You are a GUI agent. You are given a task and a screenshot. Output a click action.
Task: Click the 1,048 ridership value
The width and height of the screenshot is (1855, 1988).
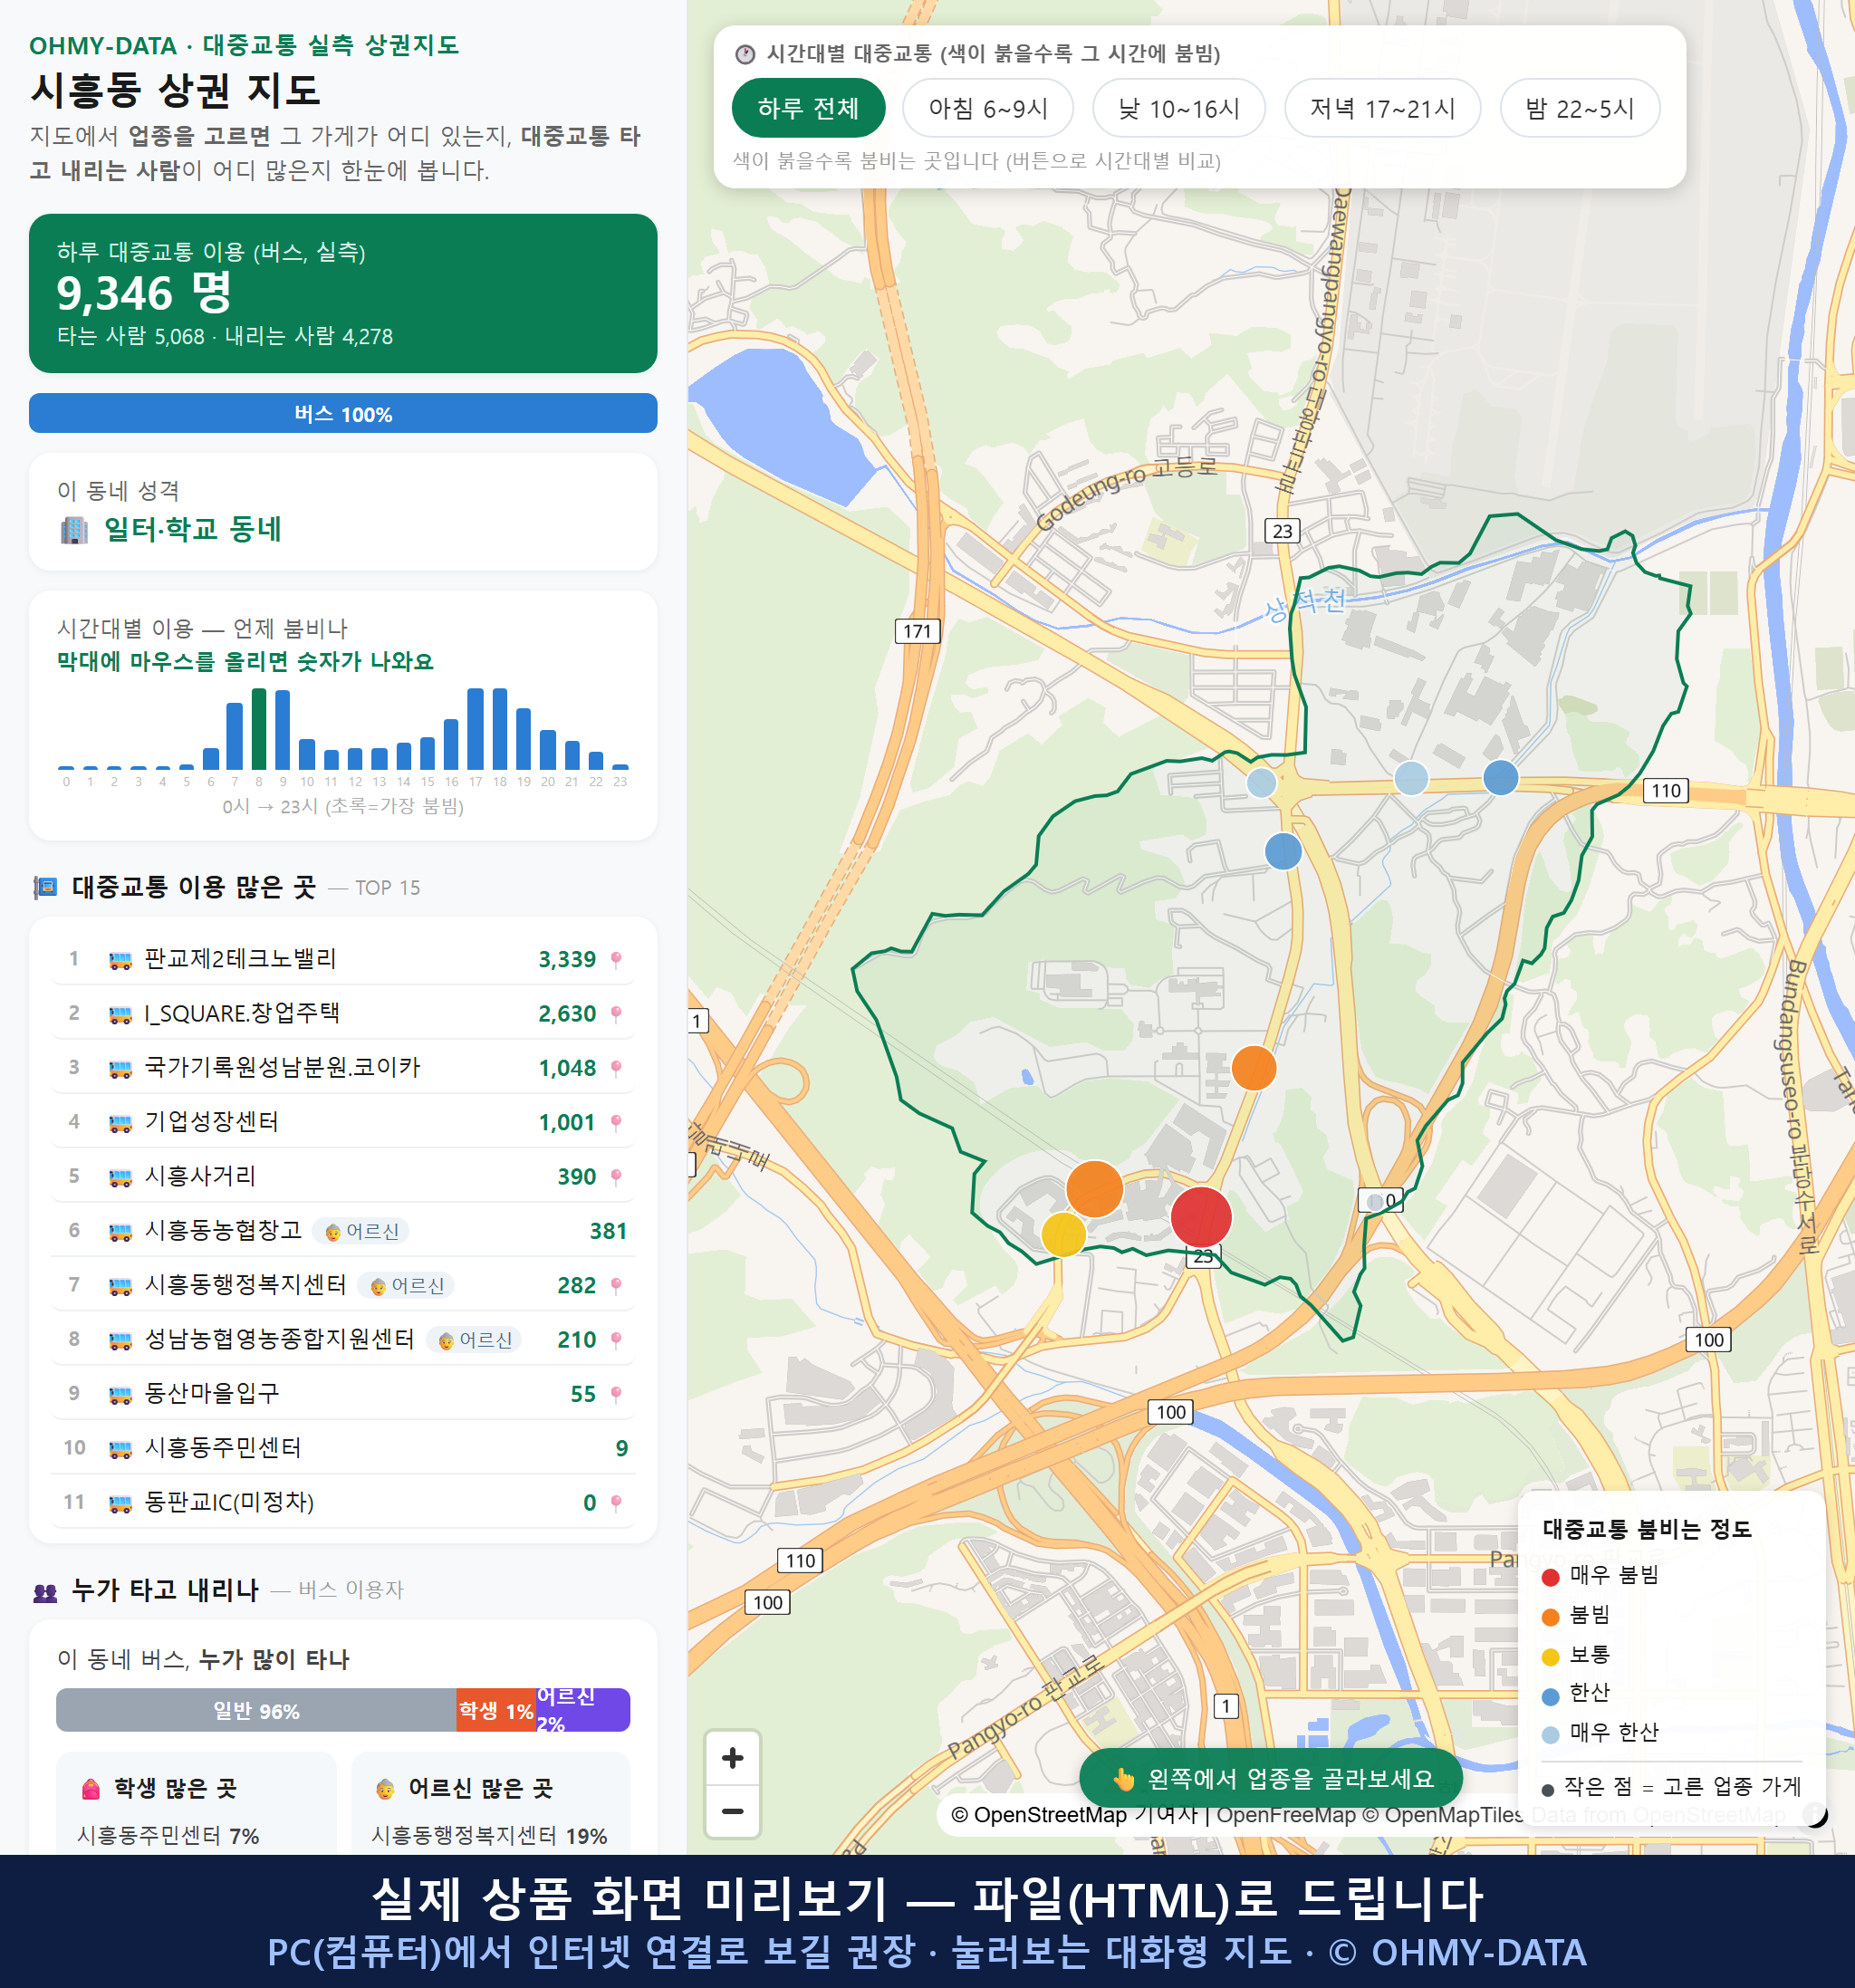(567, 1068)
